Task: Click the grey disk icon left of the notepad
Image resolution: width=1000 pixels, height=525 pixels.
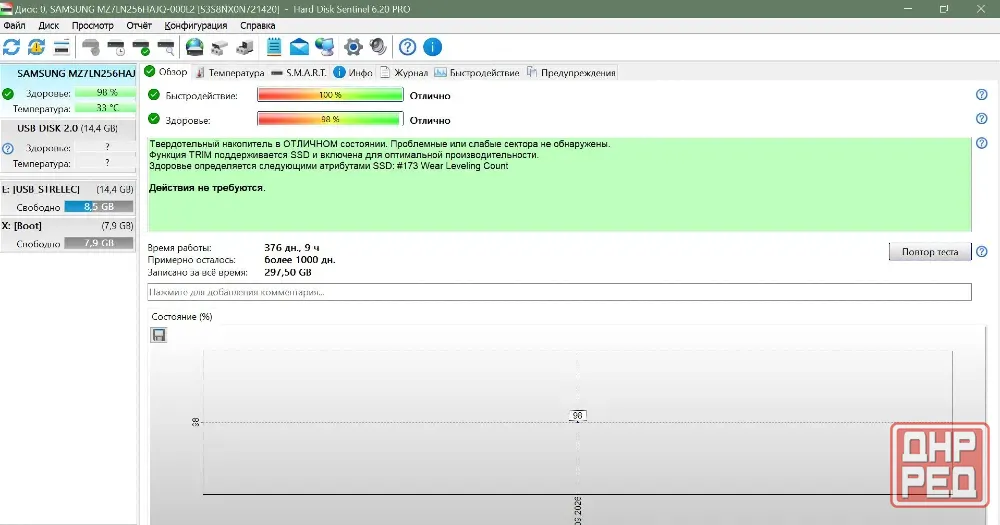Action: [x=244, y=47]
